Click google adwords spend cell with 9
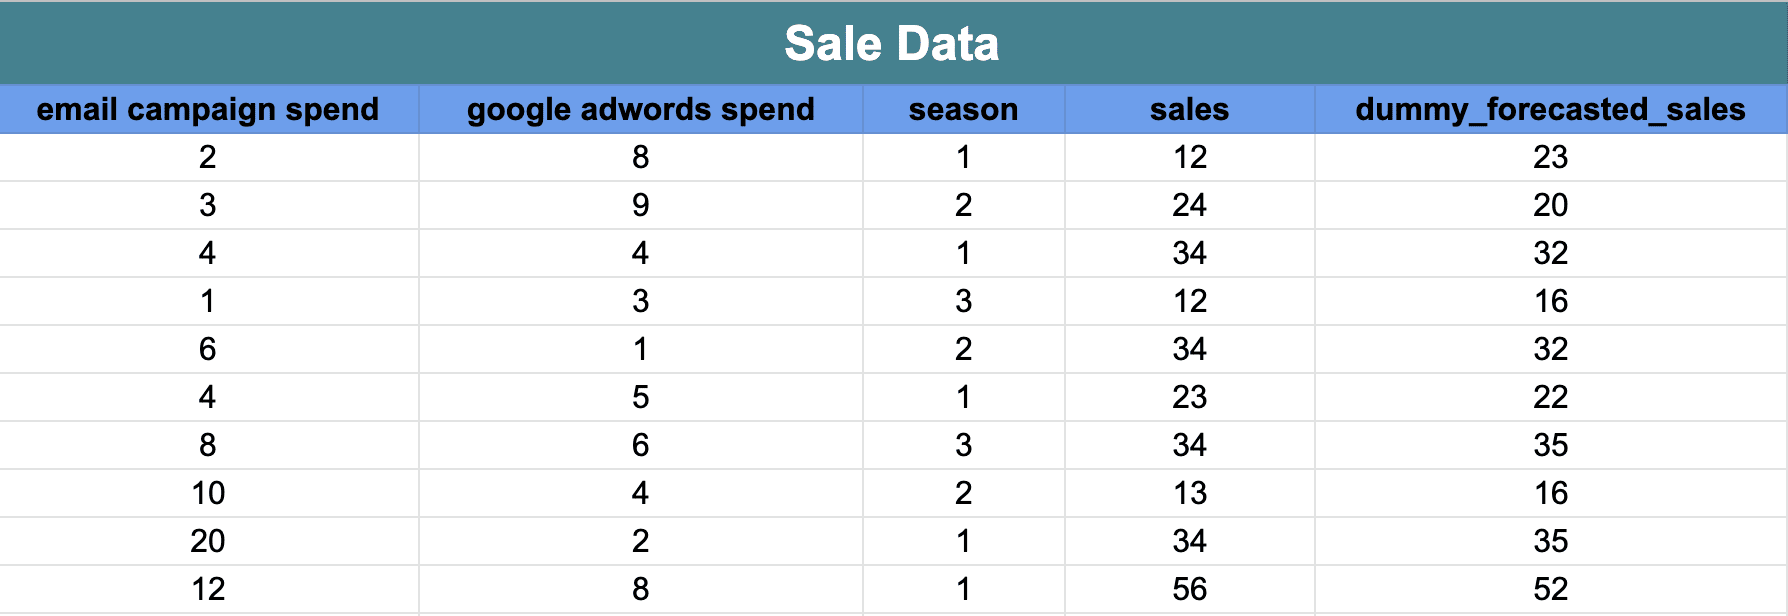Screen dimensions: 1788x616 coord(640,205)
